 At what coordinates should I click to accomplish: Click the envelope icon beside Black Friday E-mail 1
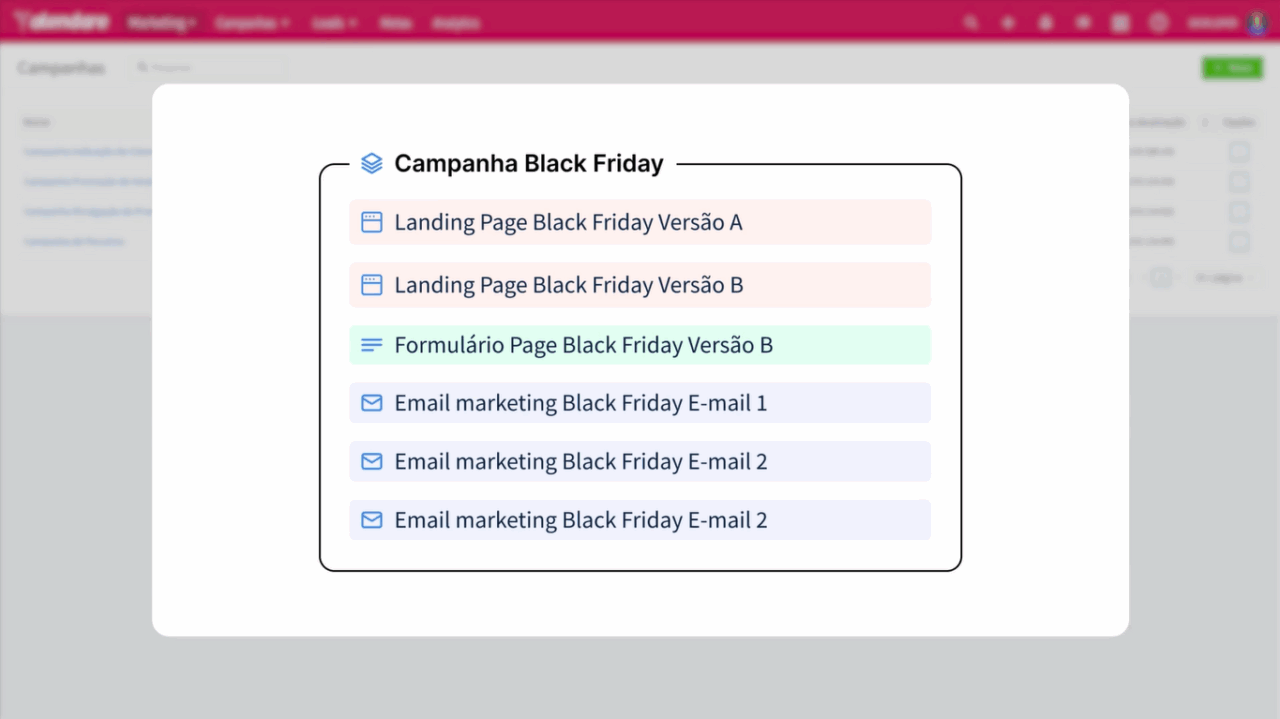pyautogui.click(x=371, y=403)
